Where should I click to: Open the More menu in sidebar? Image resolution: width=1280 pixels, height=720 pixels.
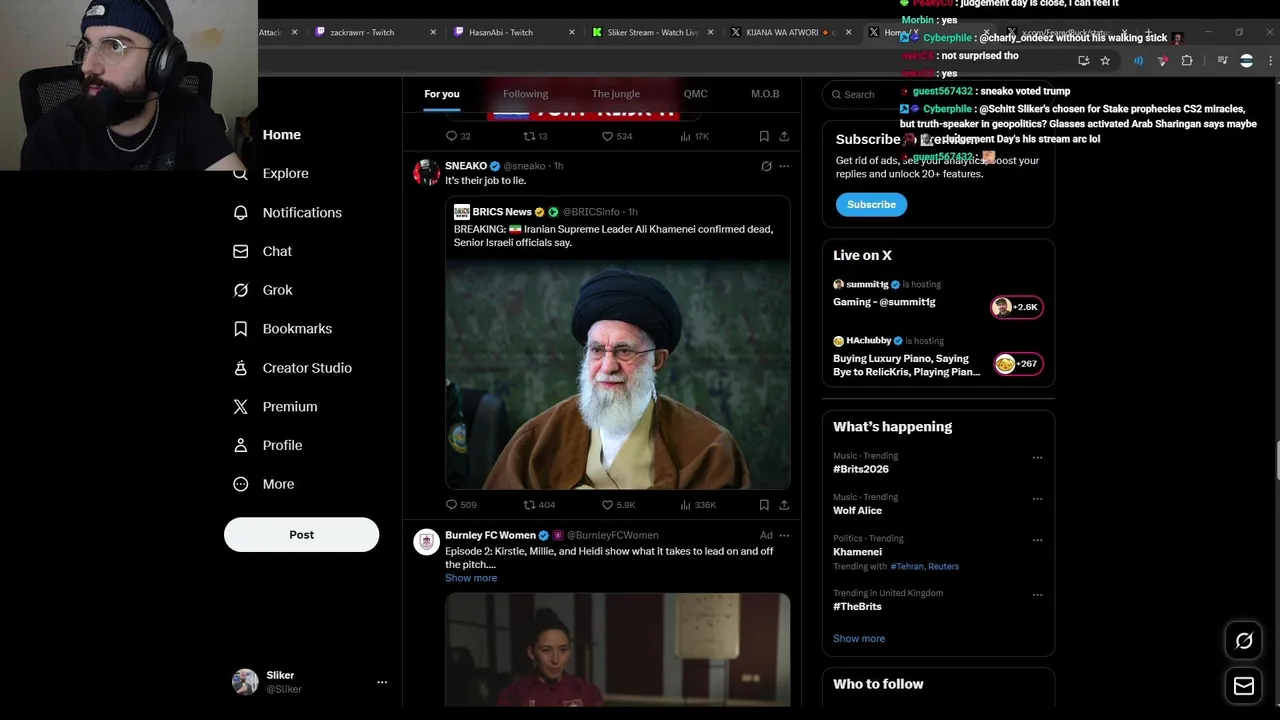(264, 484)
